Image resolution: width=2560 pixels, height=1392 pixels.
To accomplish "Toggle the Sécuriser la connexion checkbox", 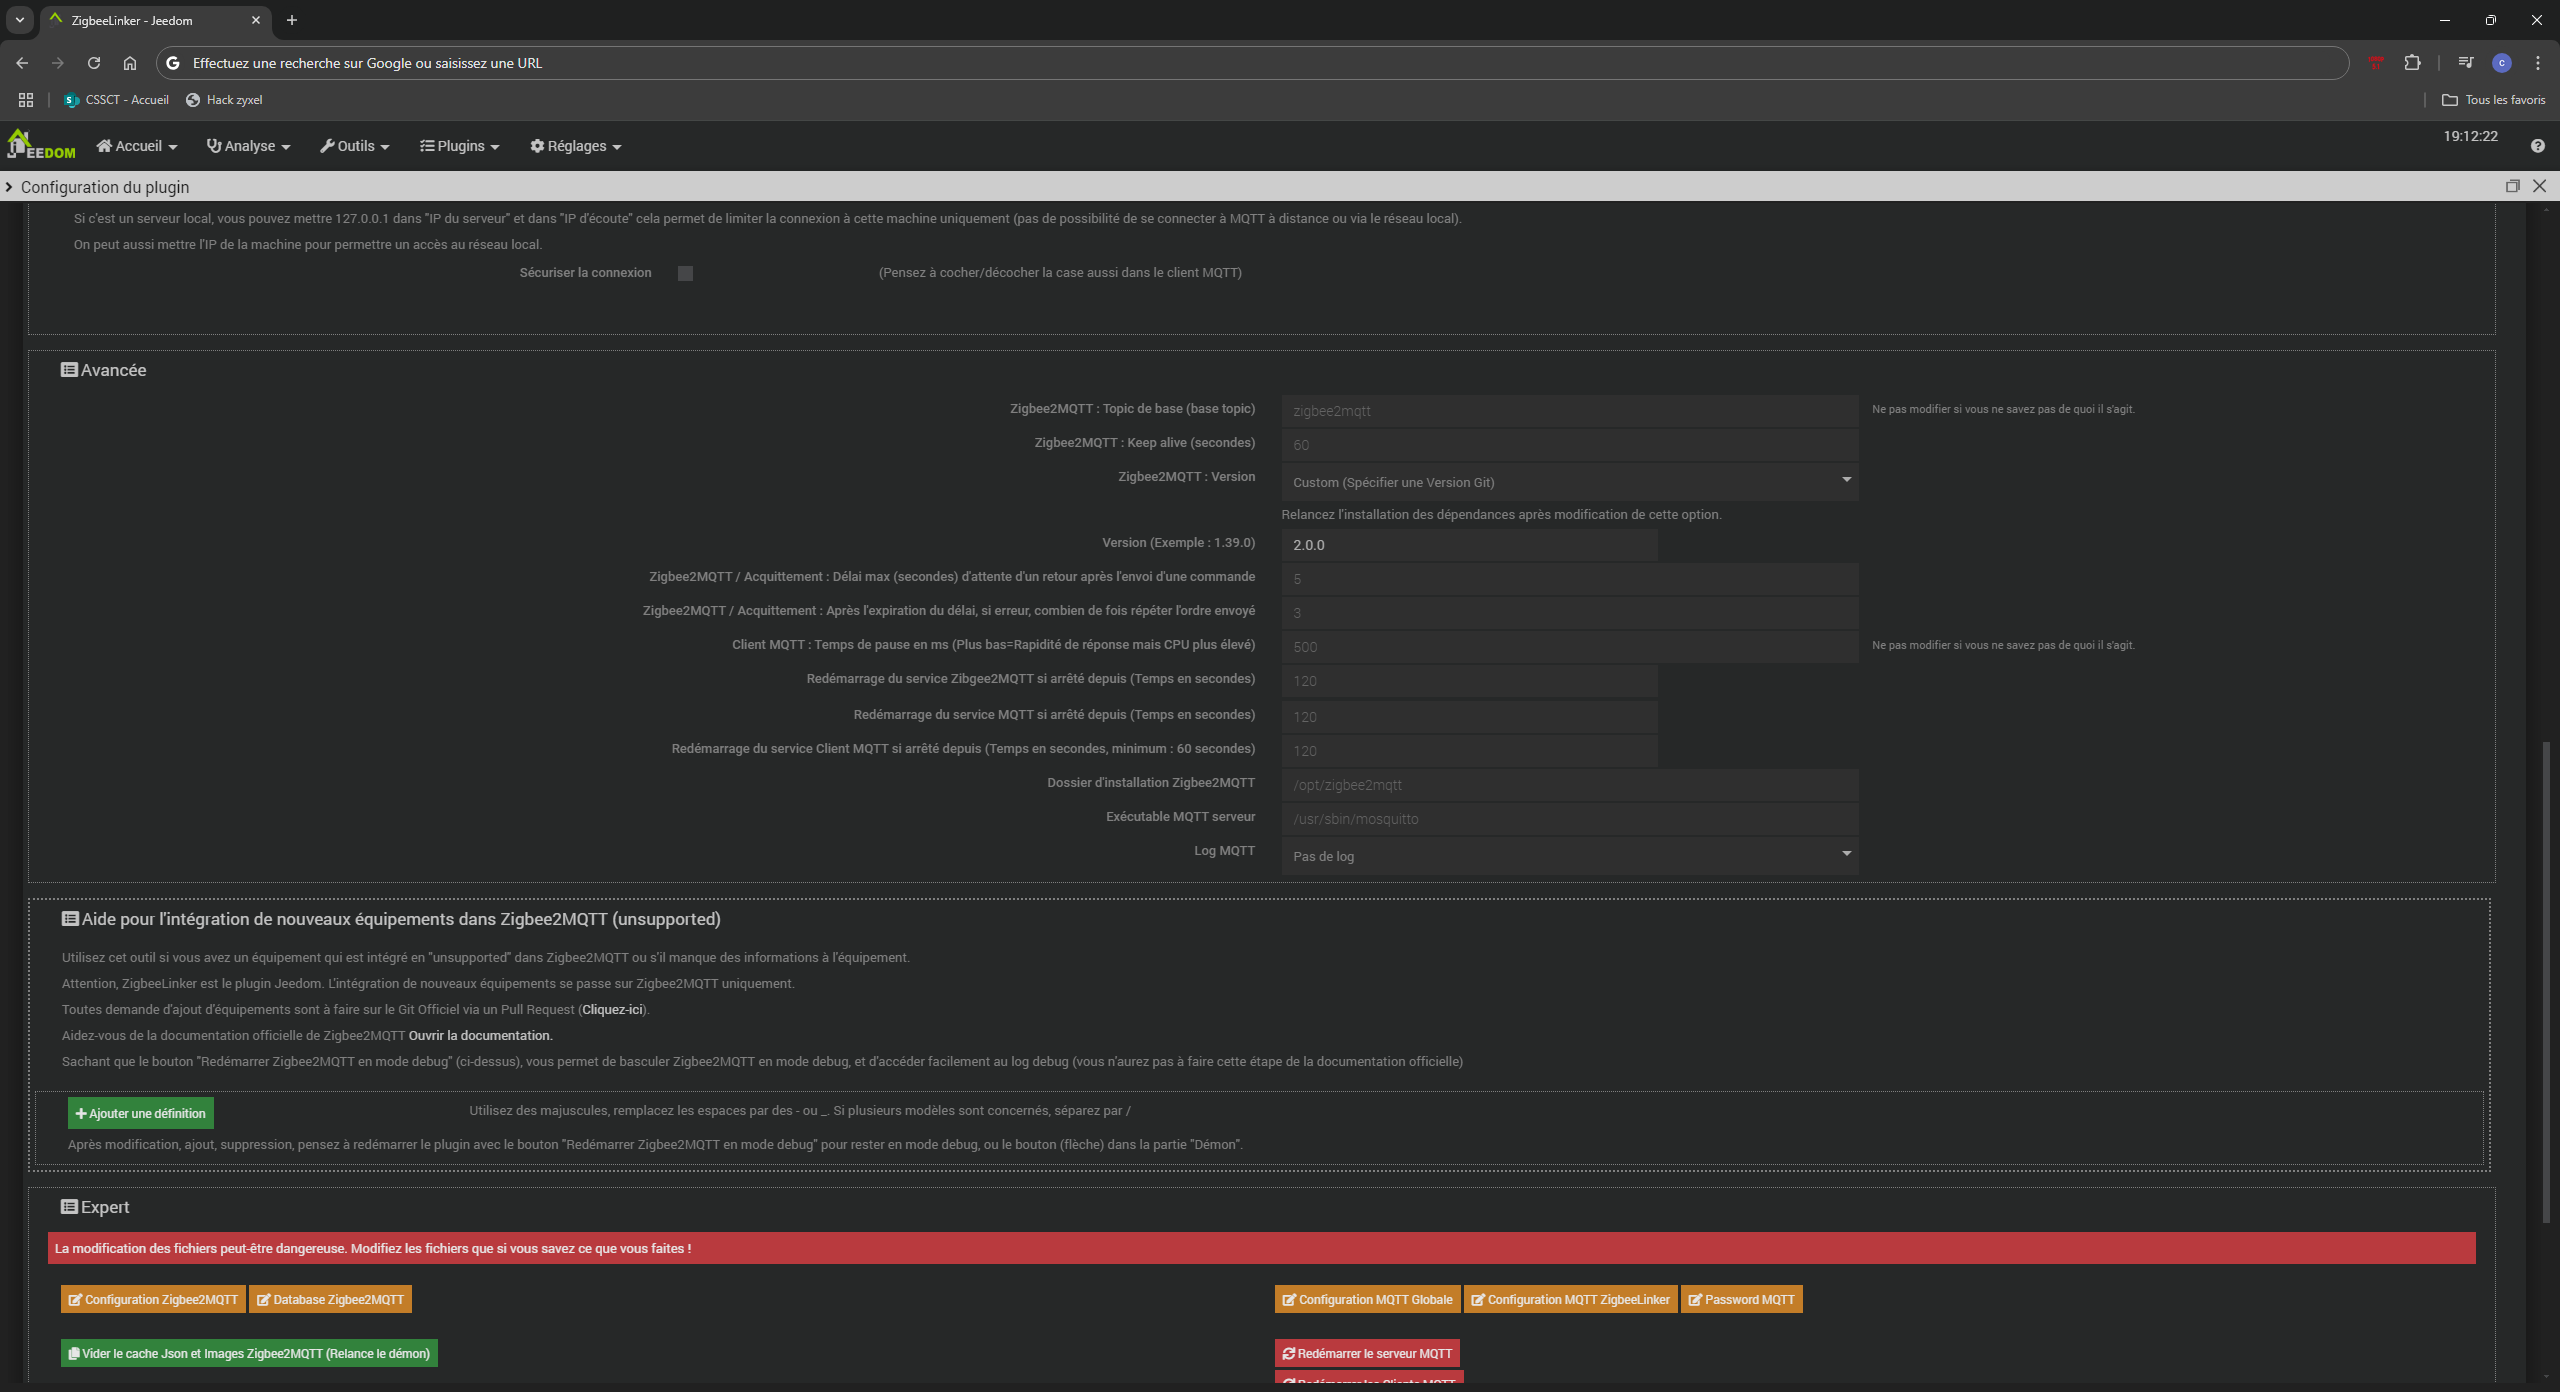I will [685, 273].
